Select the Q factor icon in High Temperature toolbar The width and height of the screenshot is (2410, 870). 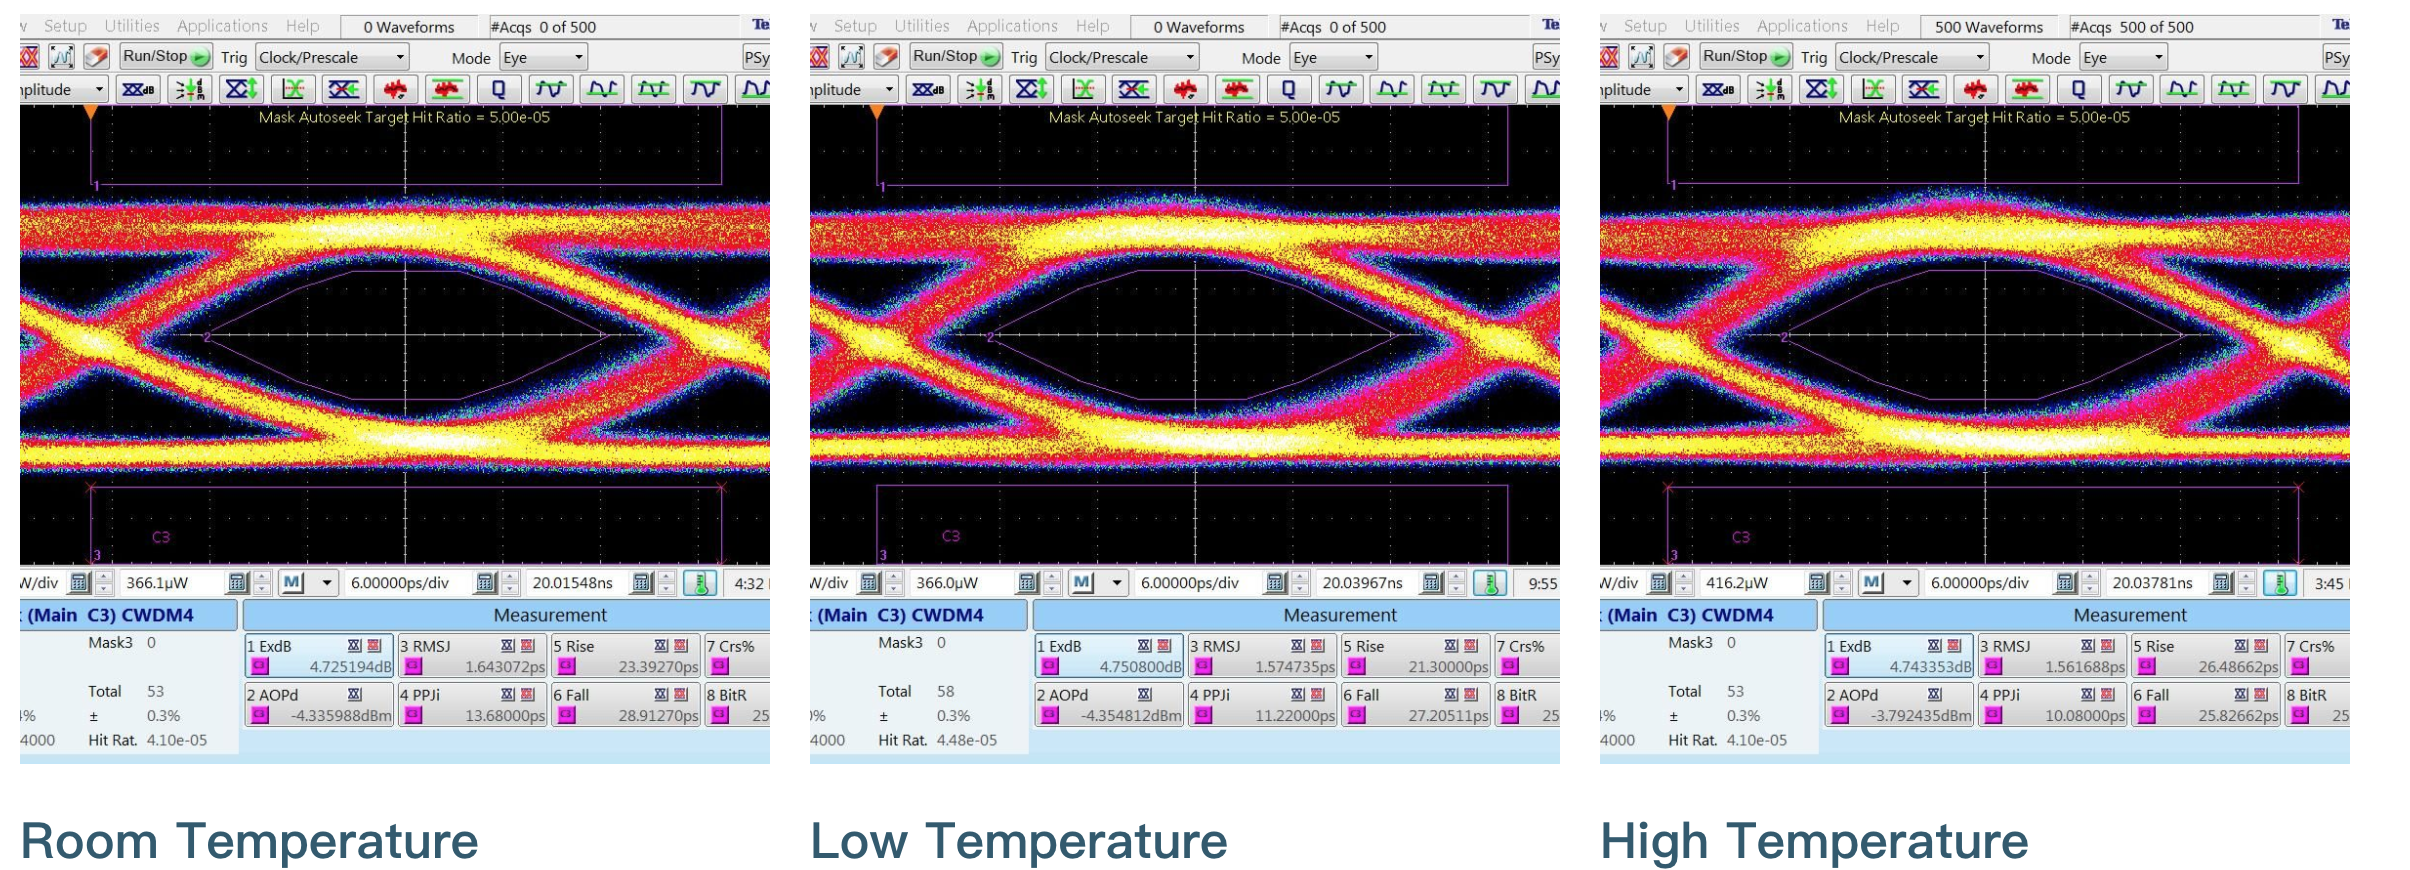point(2078,89)
